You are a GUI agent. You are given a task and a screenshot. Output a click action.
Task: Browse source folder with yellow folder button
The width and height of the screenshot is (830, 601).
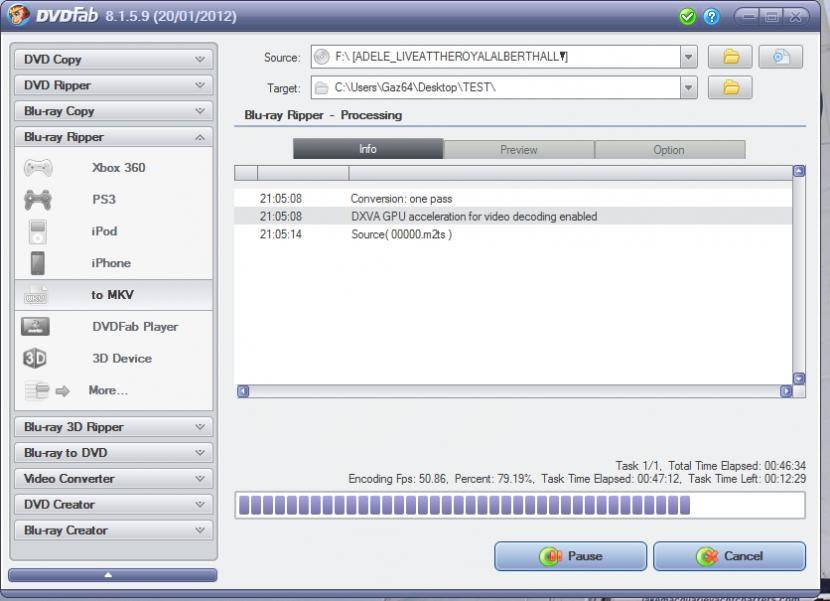click(730, 57)
